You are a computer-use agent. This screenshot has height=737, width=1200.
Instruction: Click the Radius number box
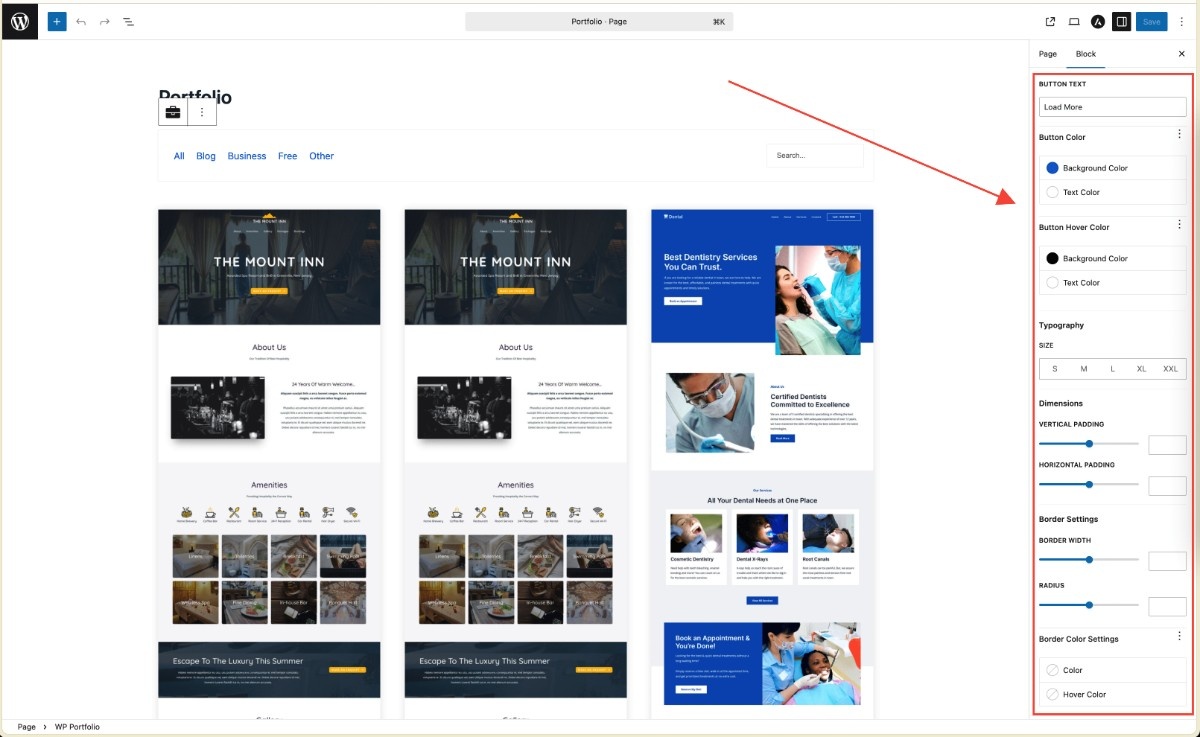click(1167, 606)
